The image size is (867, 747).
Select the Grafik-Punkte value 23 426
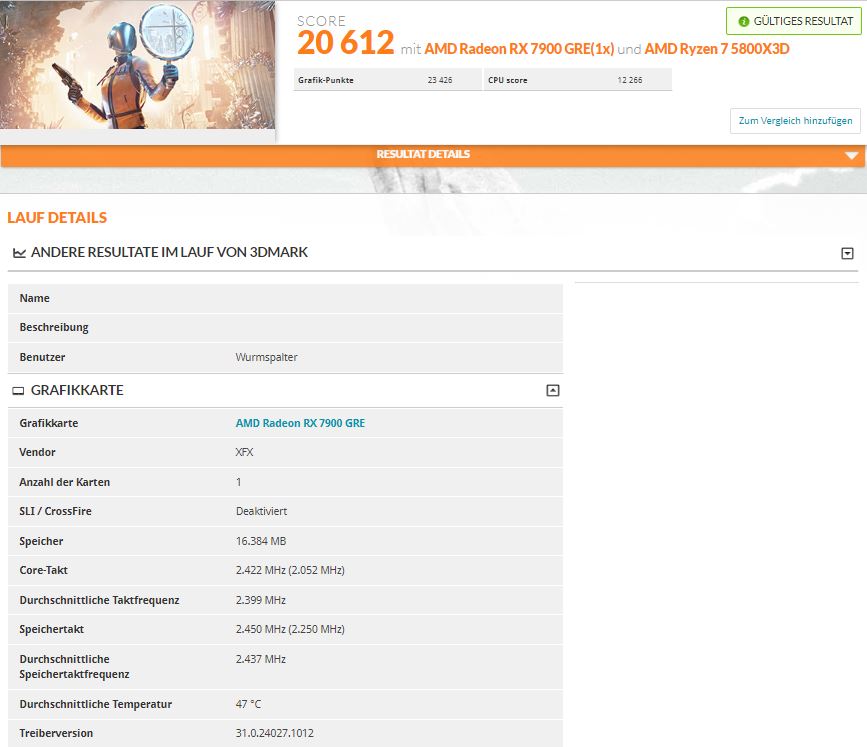440,80
